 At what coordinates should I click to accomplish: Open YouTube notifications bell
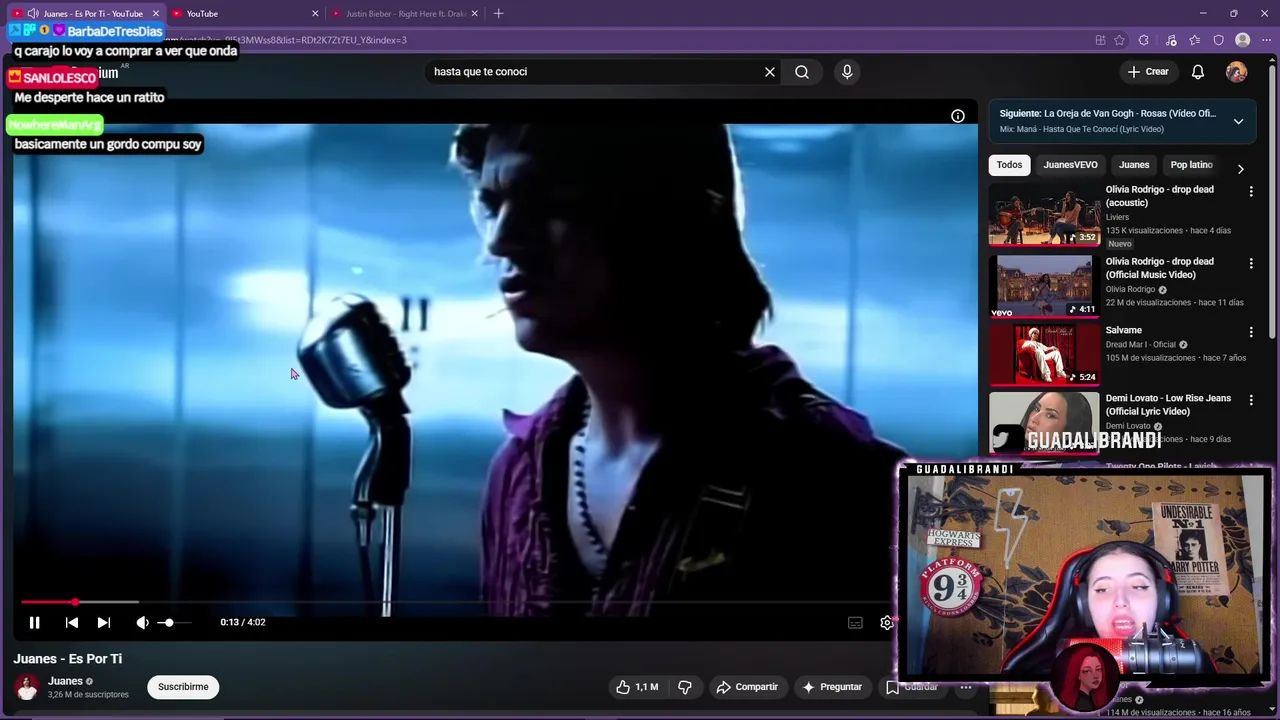tap(1198, 72)
